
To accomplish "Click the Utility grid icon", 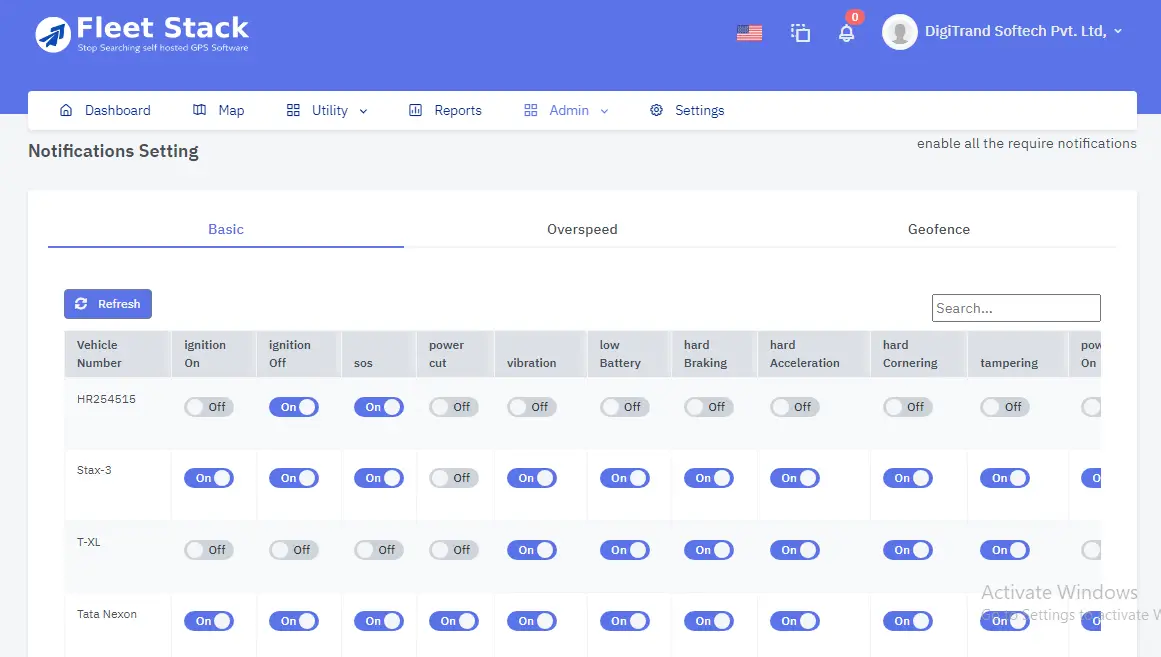I will (x=293, y=110).
